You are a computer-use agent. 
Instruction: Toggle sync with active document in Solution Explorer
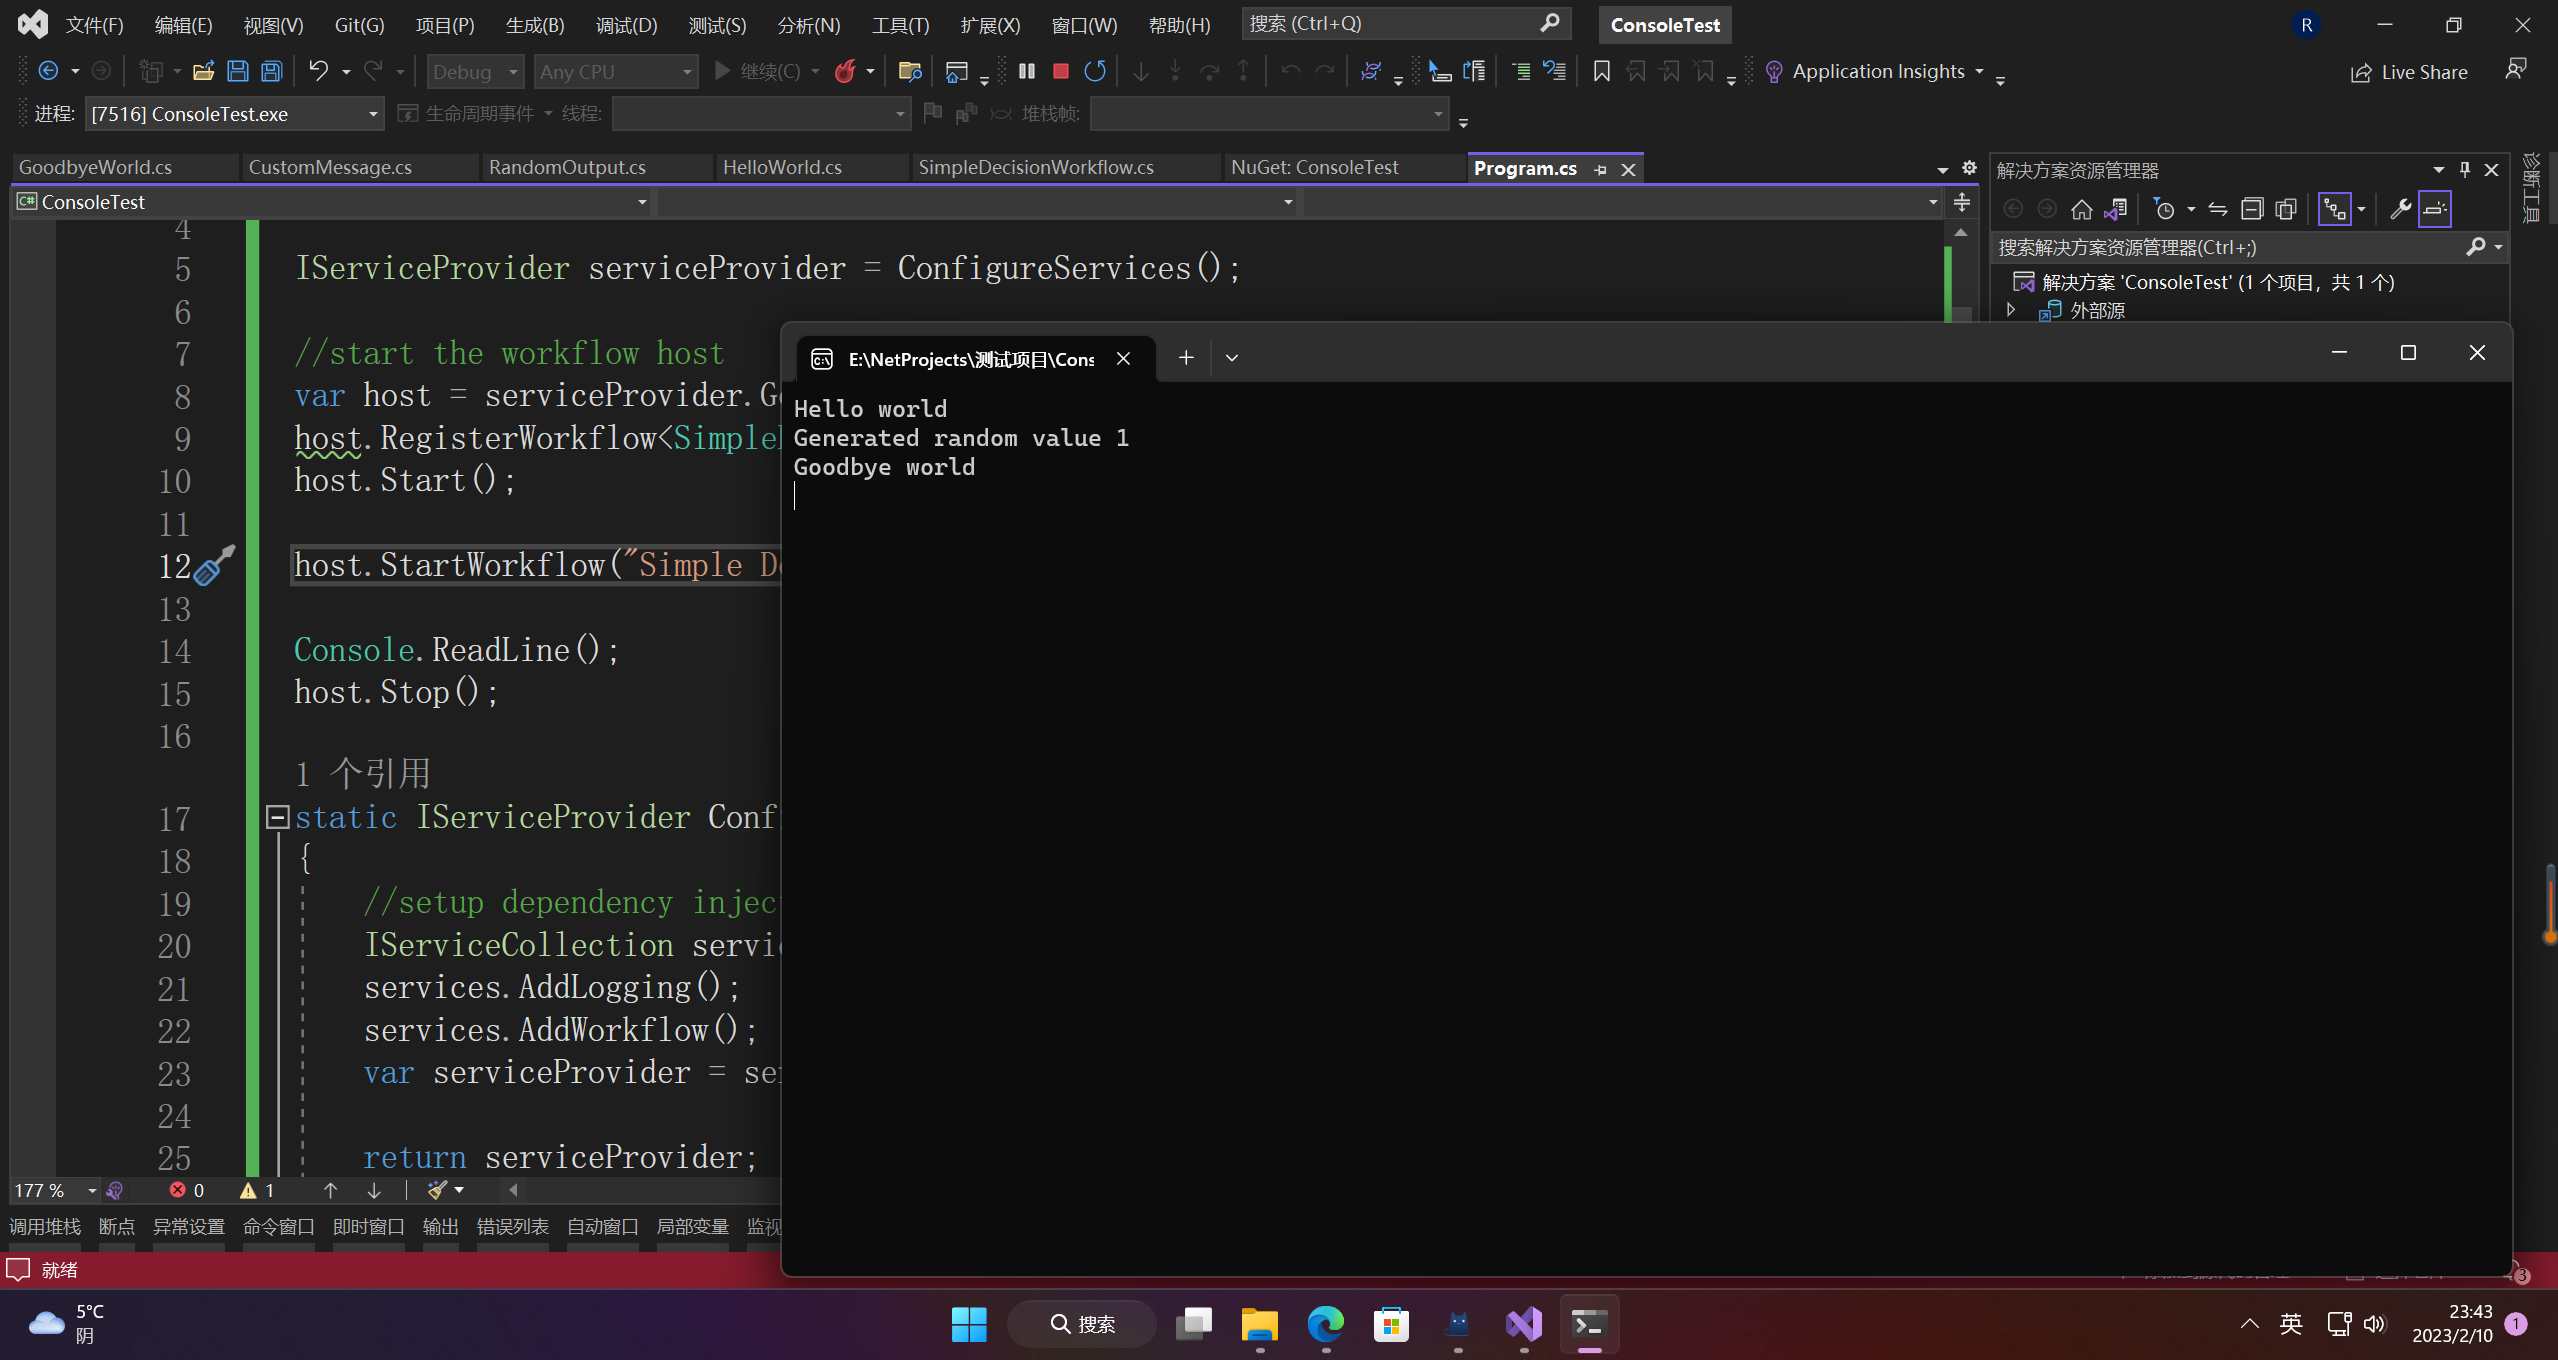2217,209
